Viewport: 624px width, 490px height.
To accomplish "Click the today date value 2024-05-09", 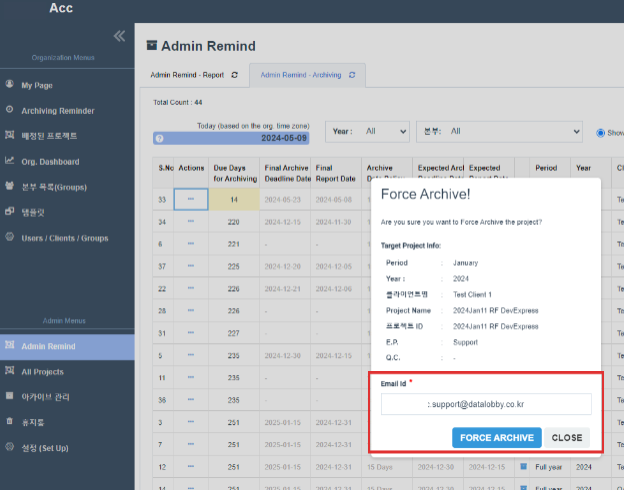I will (x=284, y=138).
